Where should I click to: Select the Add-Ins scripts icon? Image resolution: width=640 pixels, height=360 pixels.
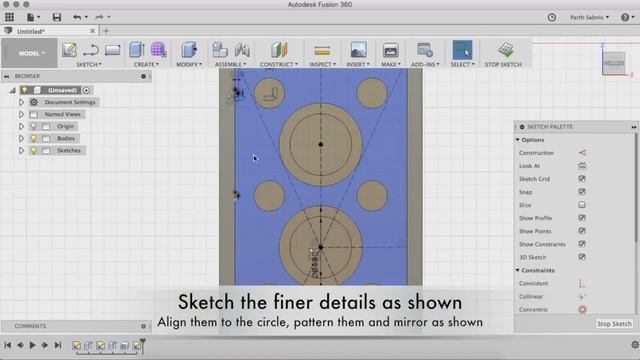(425, 50)
